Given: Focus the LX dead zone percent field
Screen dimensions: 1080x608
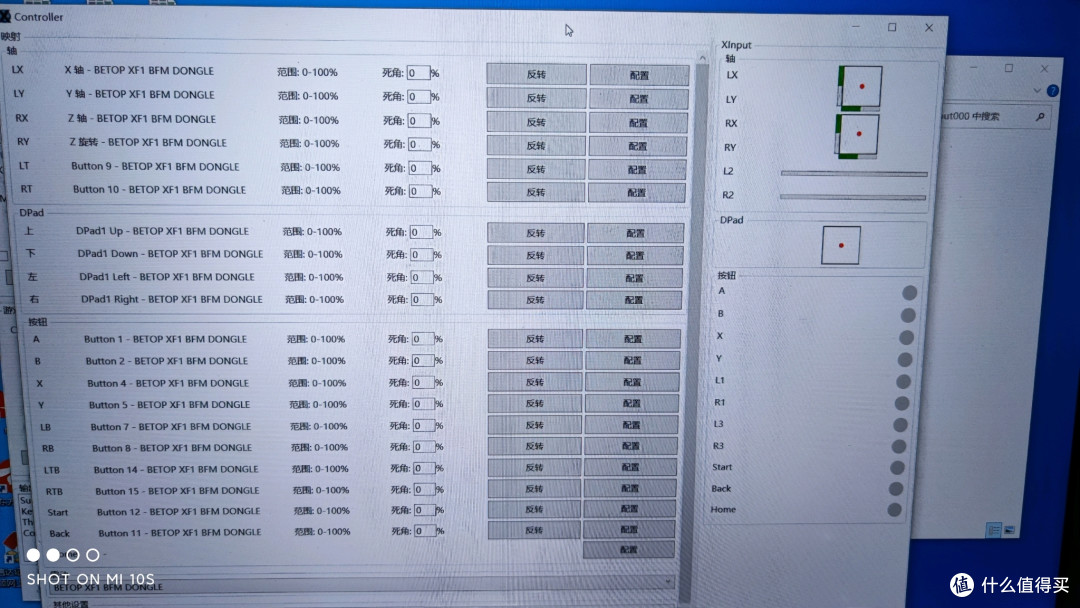Looking at the screenshot, I should (x=418, y=73).
